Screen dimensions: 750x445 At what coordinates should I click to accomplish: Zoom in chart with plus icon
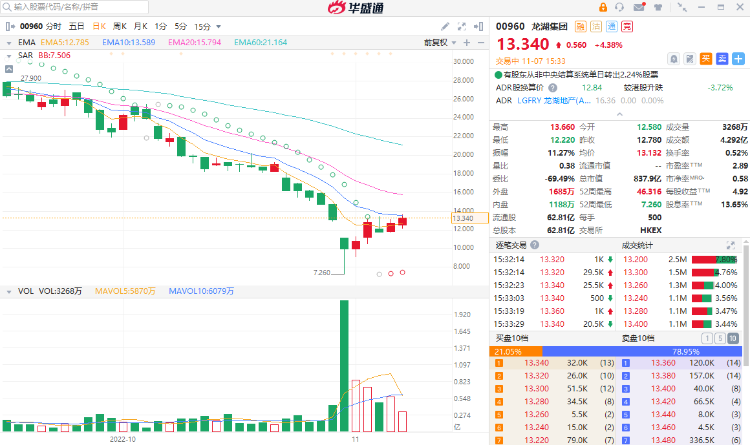467,43
